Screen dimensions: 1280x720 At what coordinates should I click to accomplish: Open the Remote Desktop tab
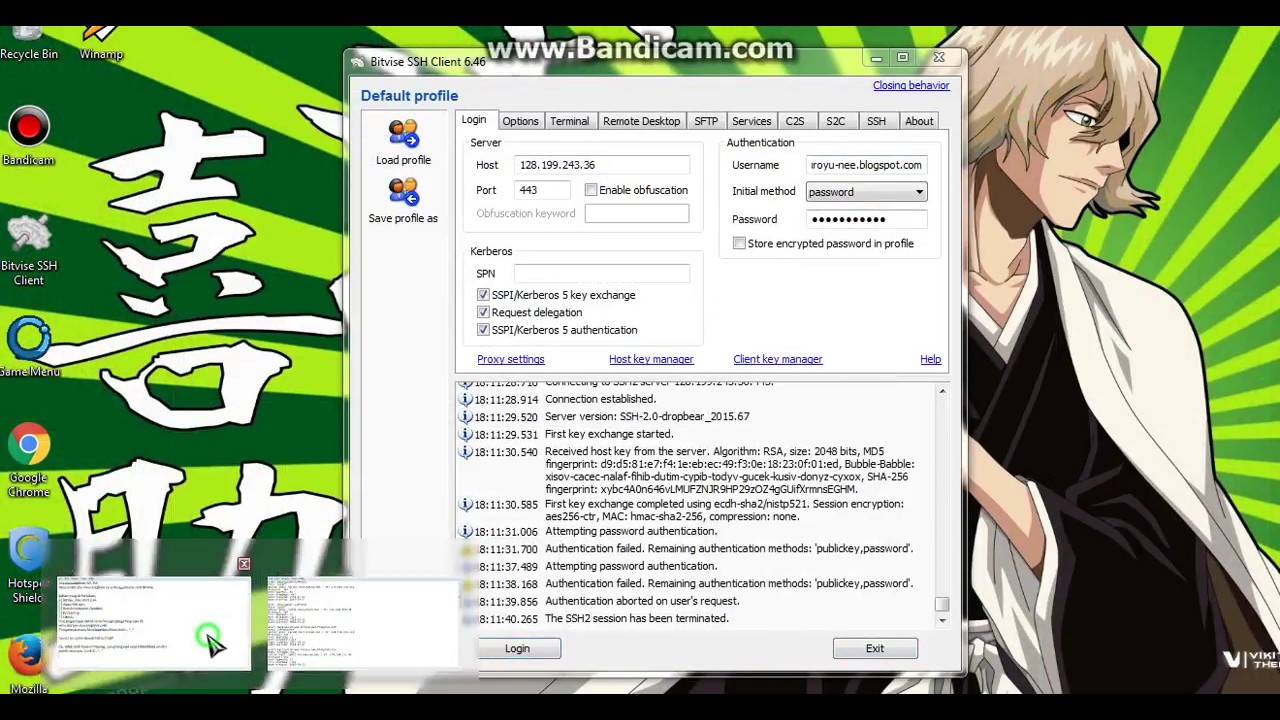(x=641, y=121)
